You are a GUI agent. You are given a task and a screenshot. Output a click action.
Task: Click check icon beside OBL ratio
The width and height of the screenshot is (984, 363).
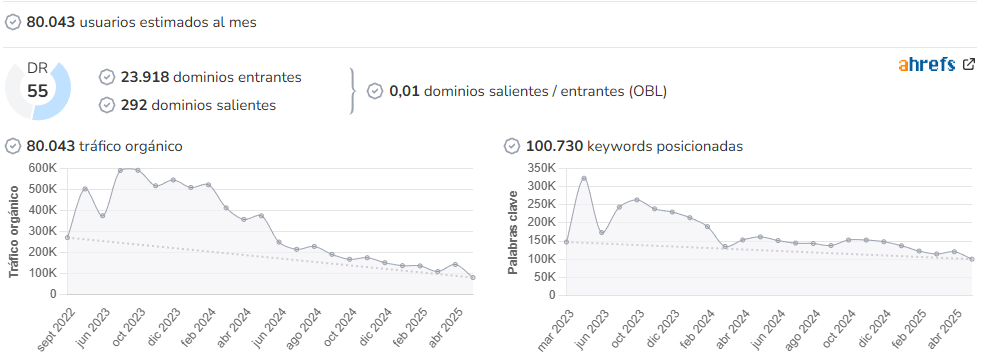coord(375,91)
